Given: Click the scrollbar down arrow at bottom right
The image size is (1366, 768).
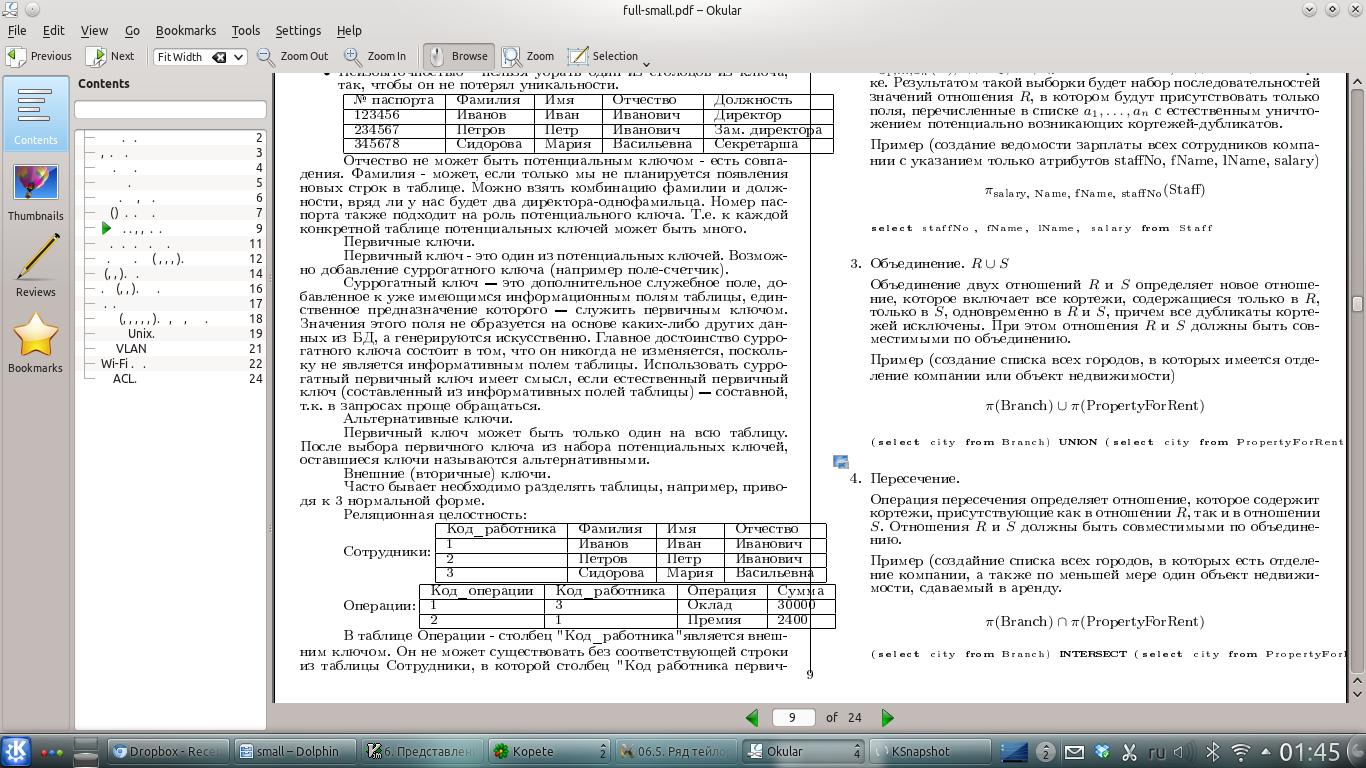Looking at the screenshot, I should tap(1357, 695).
